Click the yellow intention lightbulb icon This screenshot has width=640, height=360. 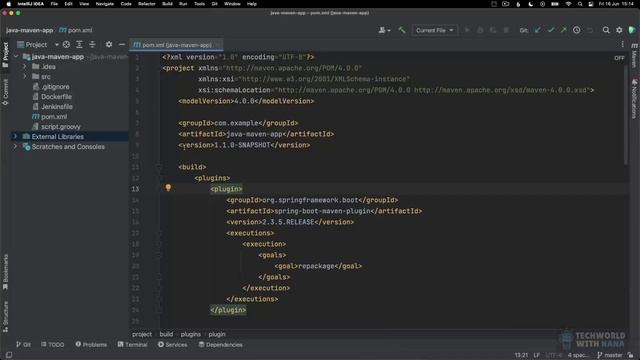tap(168, 188)
